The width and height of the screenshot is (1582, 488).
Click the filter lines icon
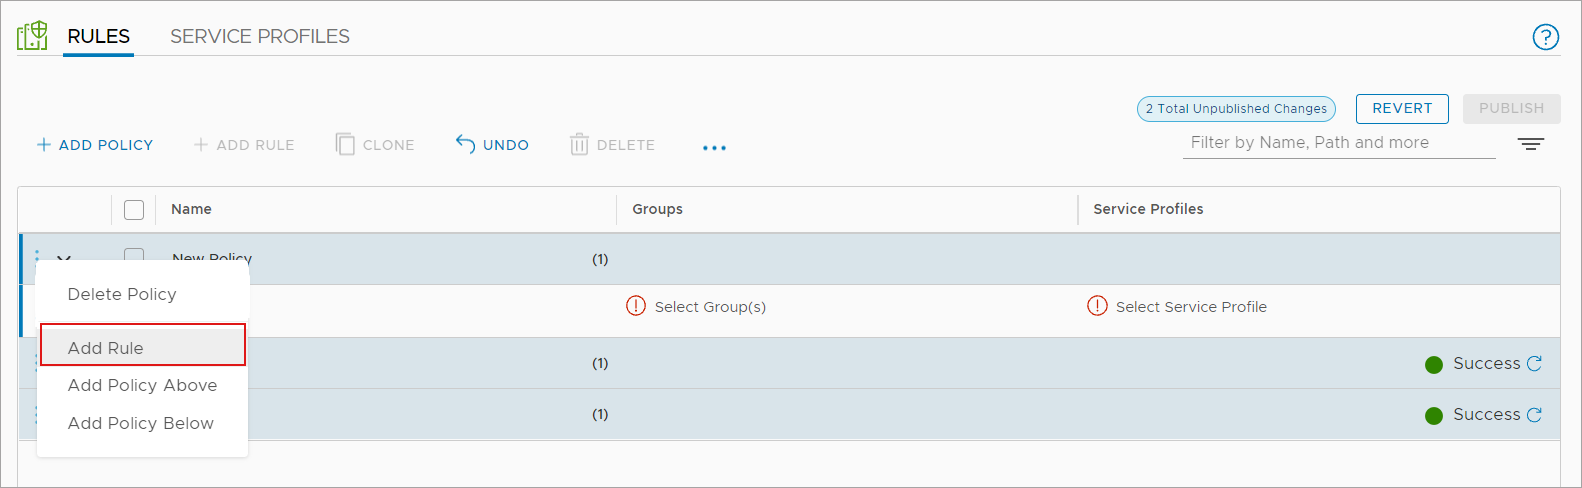coord(1530,144)
